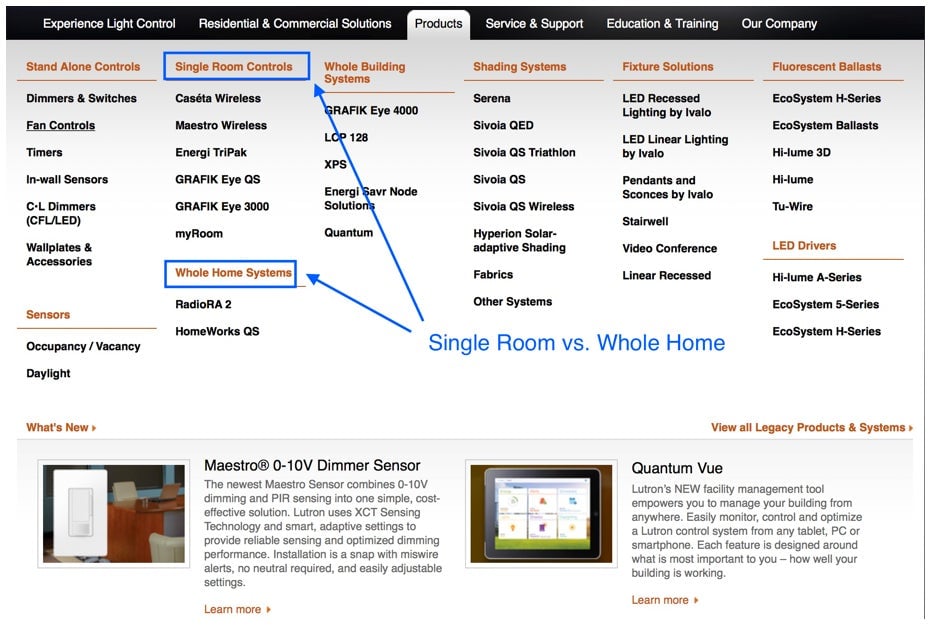Open LED Recessed Lighting by Ivalo

click(x=667, y=105)
